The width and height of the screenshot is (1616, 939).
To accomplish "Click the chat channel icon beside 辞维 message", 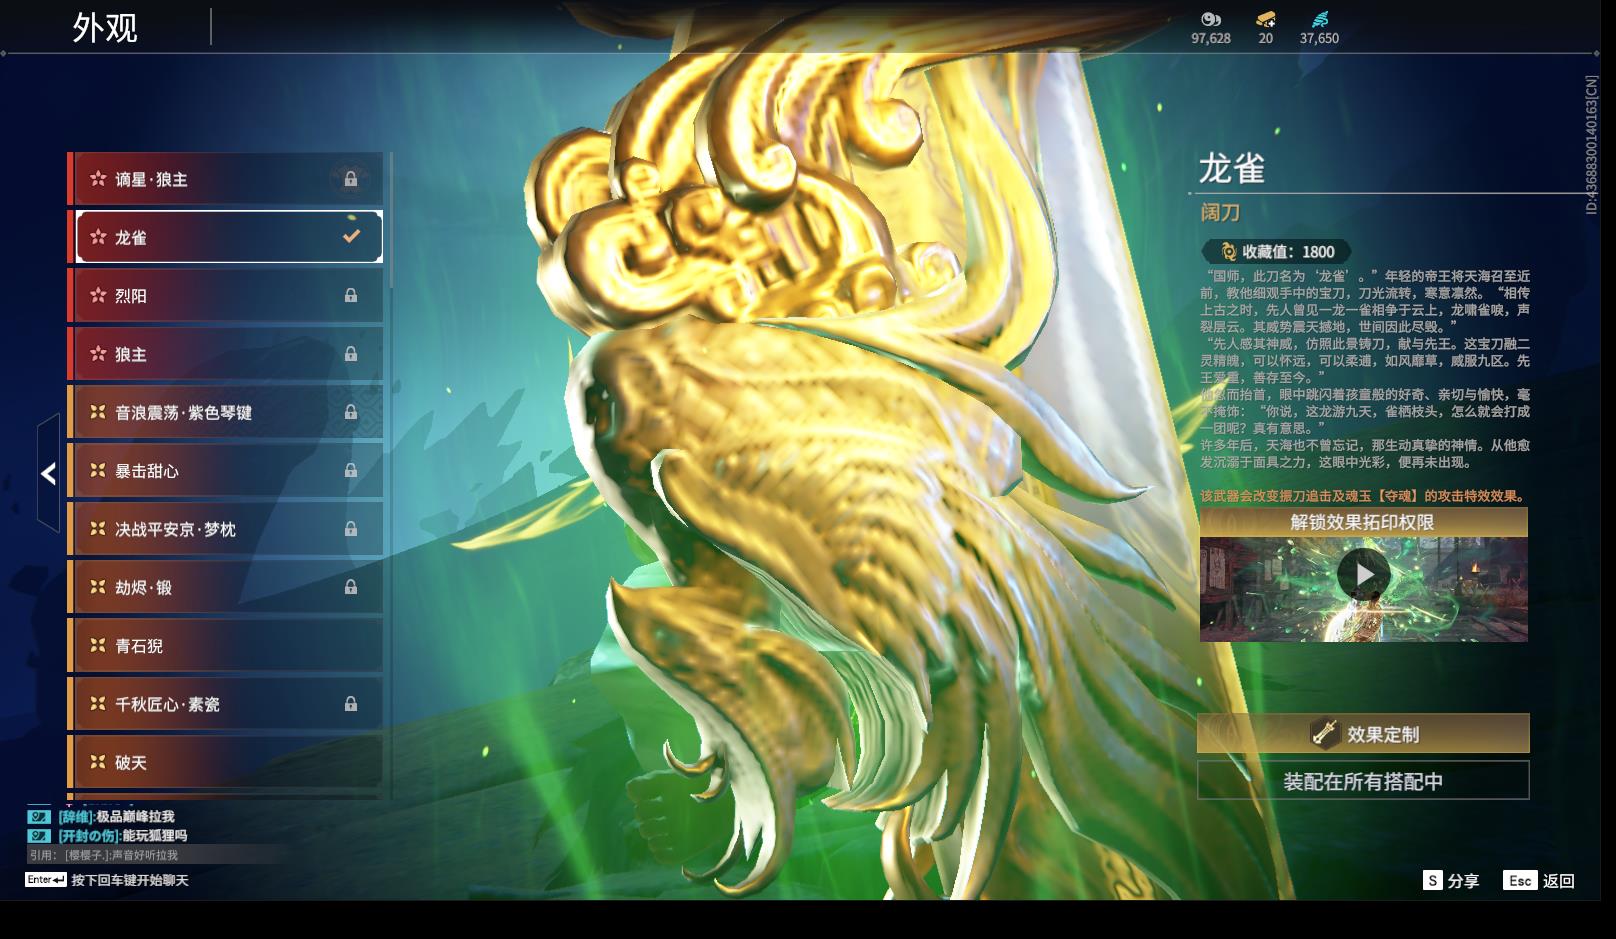I will [x=39, y=817].
